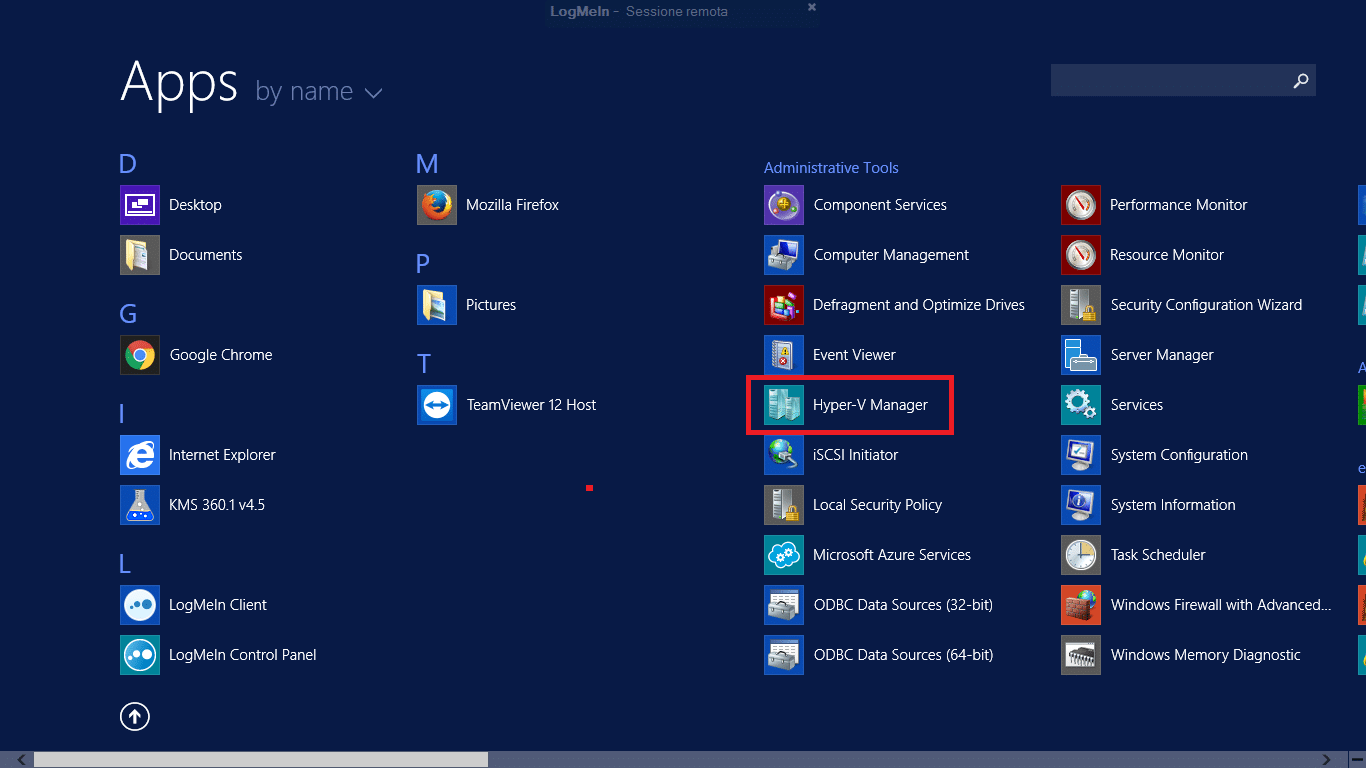
Task: Open the Performance Monitor icon
Action: tap(1081, 205)
